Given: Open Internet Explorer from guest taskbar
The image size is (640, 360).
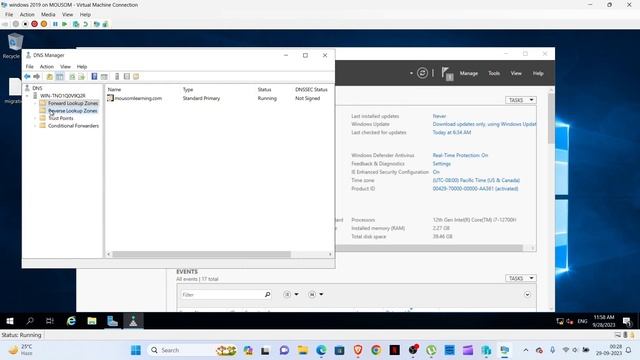Looking at the screenshot, I should (x=71, y=321).
